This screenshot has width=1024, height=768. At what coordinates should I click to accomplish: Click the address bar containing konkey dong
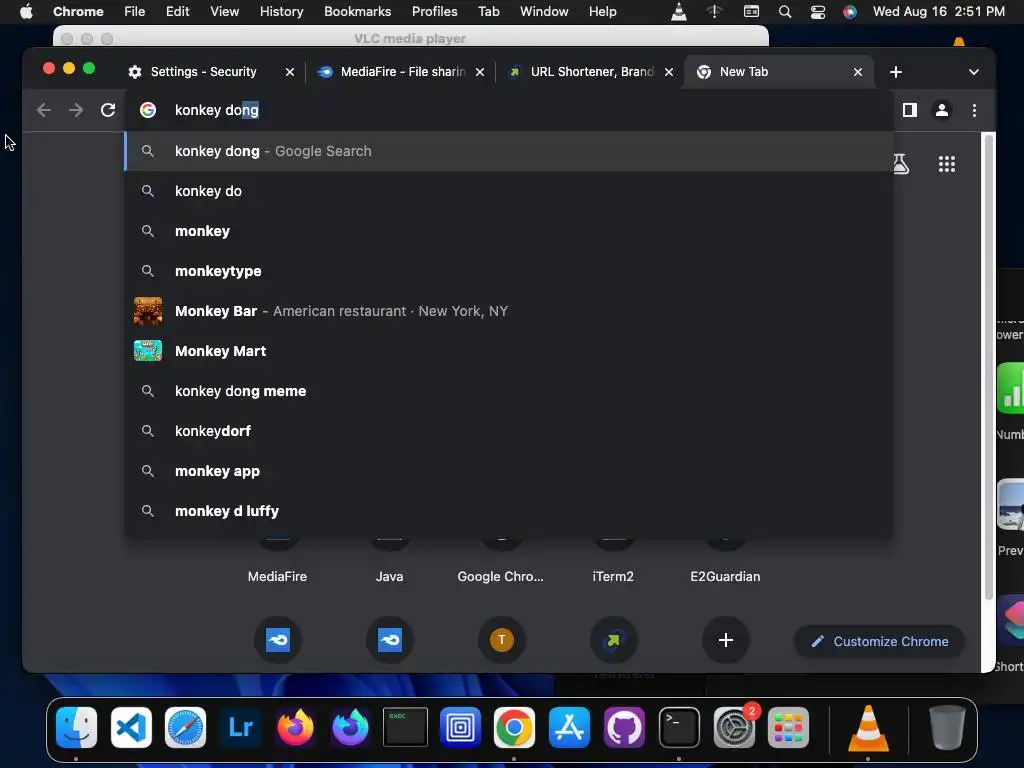(509, 110)
